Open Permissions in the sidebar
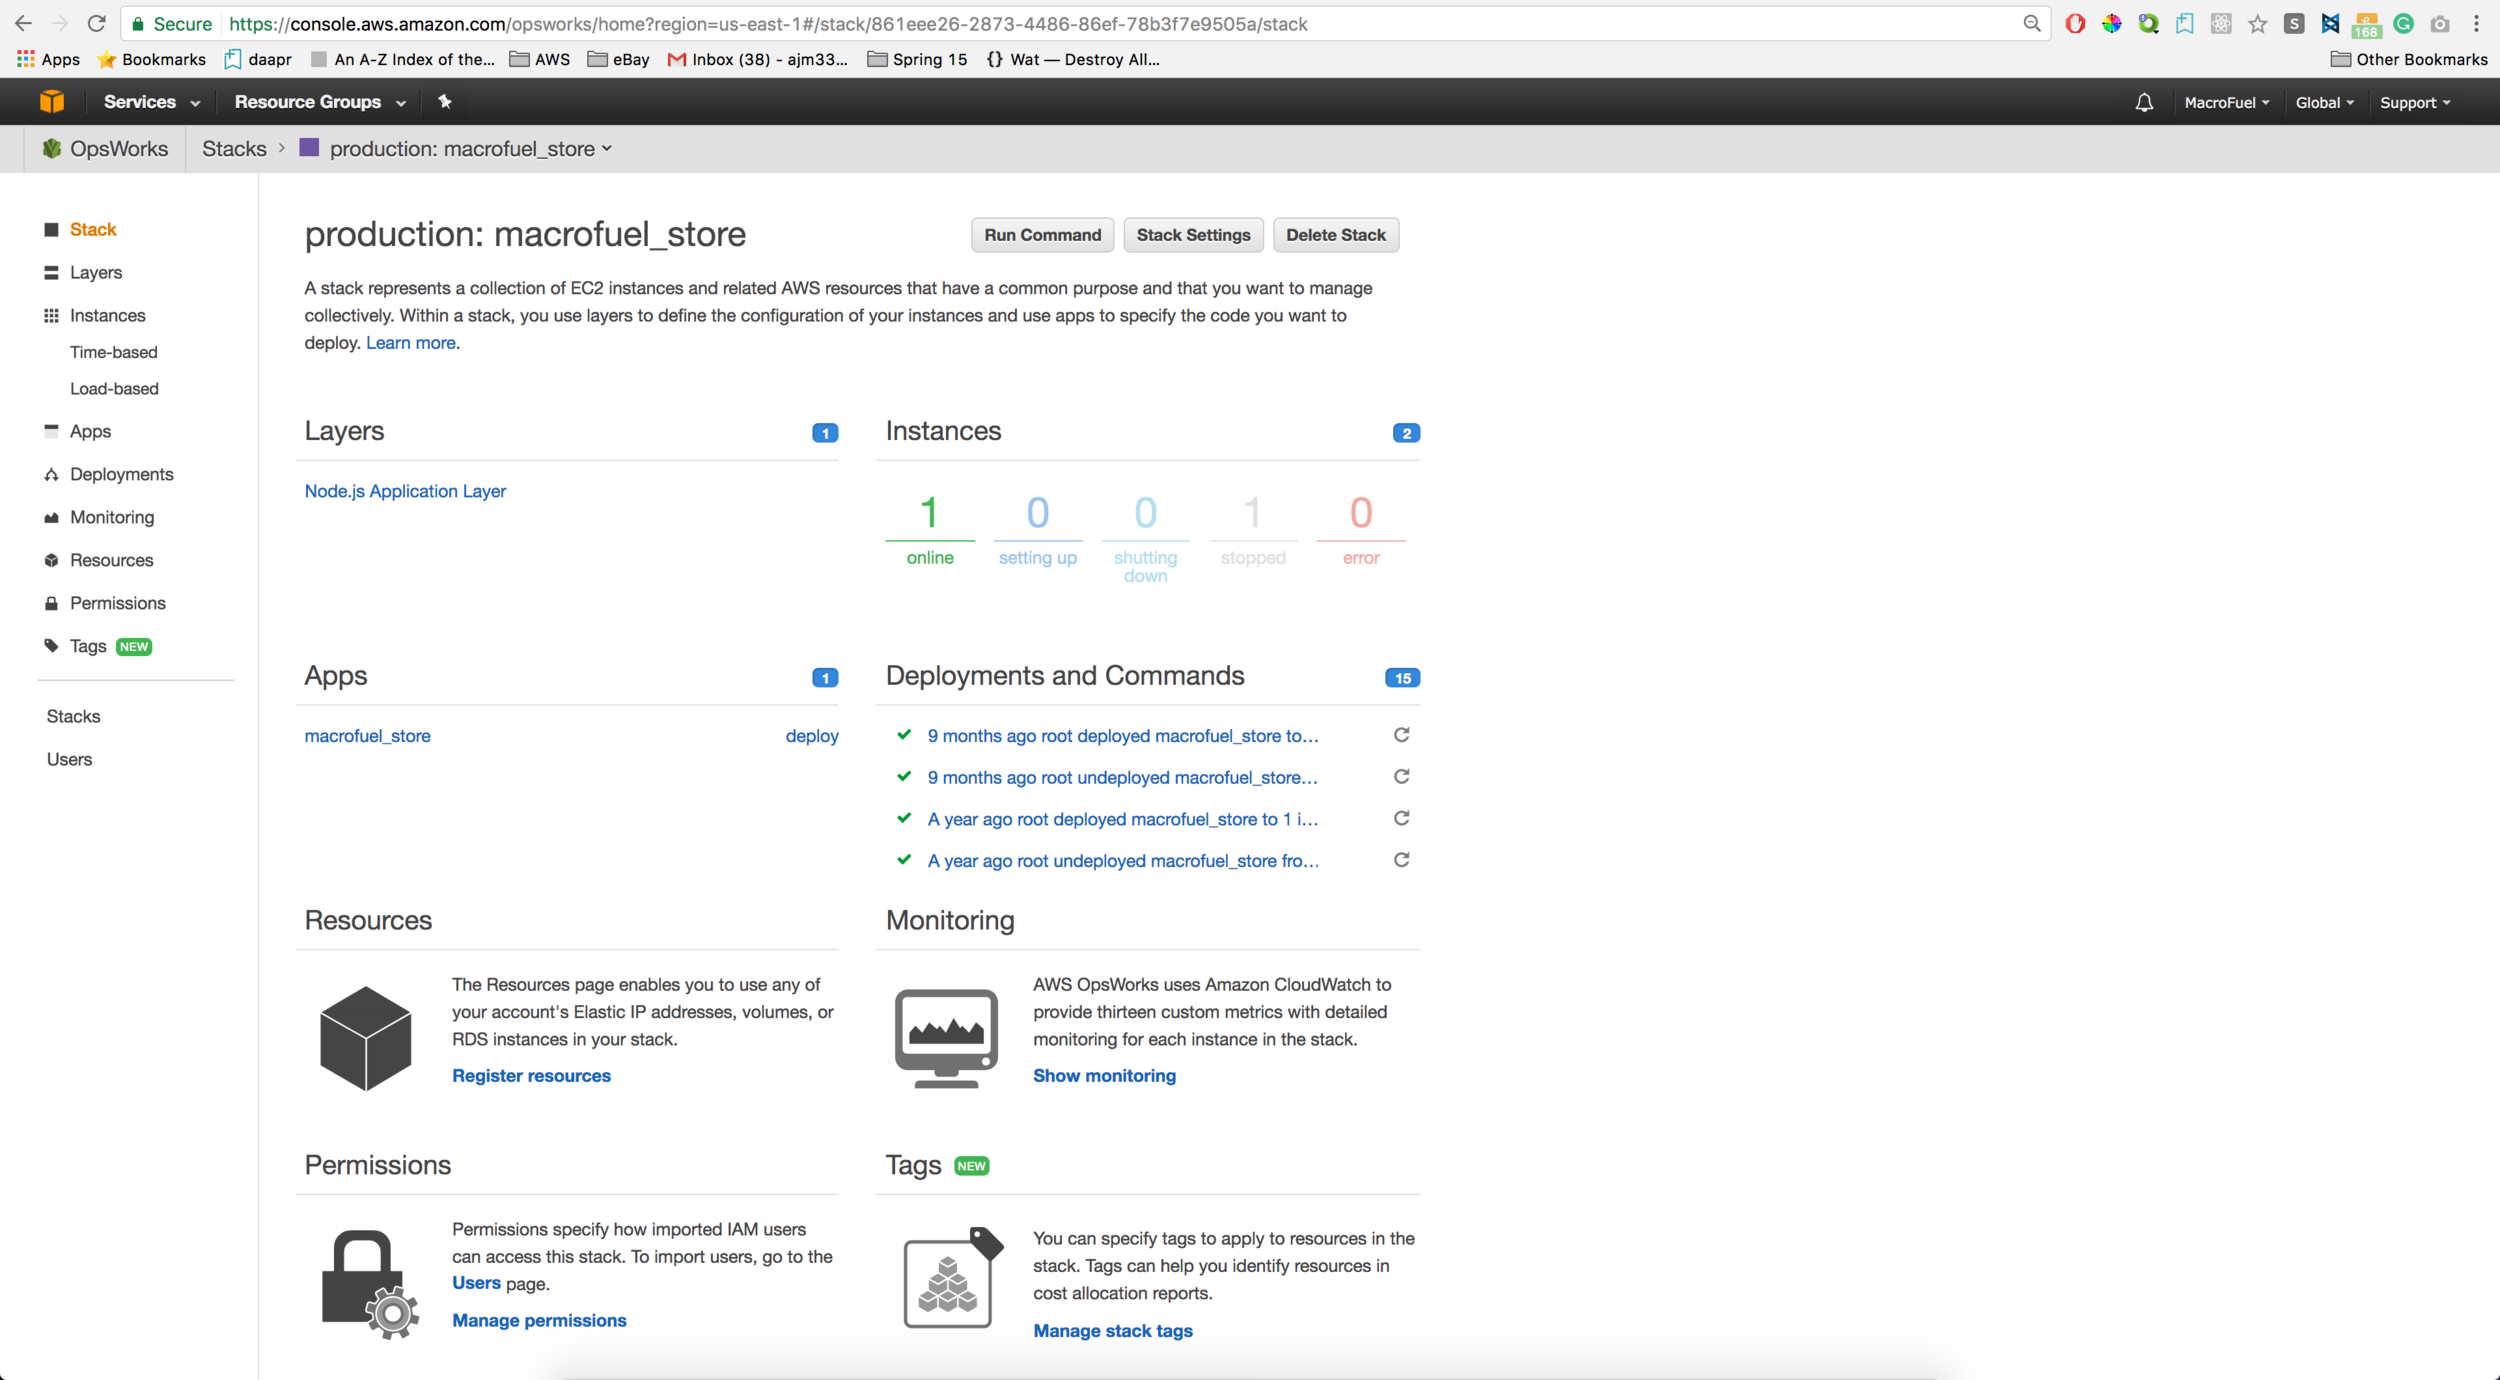The image size is (2500, 1380). click(x=118, y=603)
